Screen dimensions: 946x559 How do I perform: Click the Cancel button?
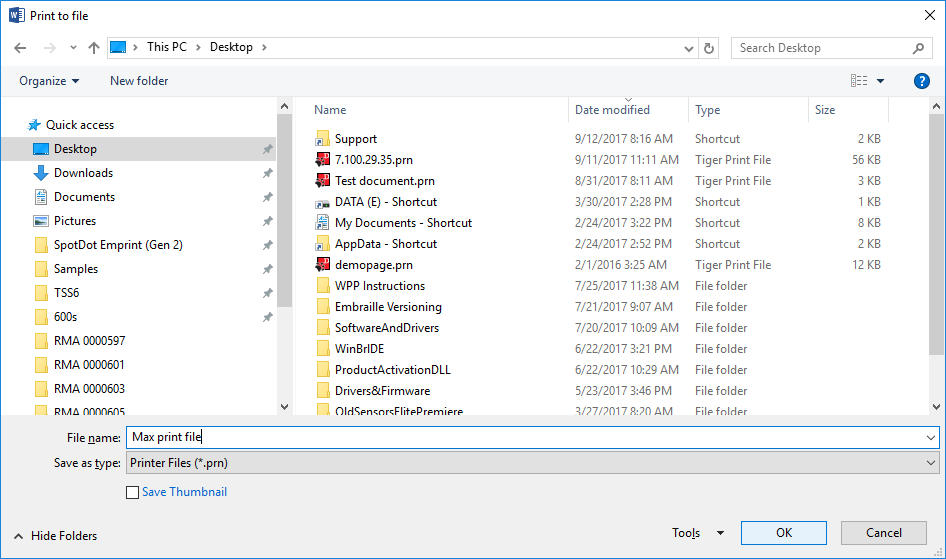coord(883,533)
